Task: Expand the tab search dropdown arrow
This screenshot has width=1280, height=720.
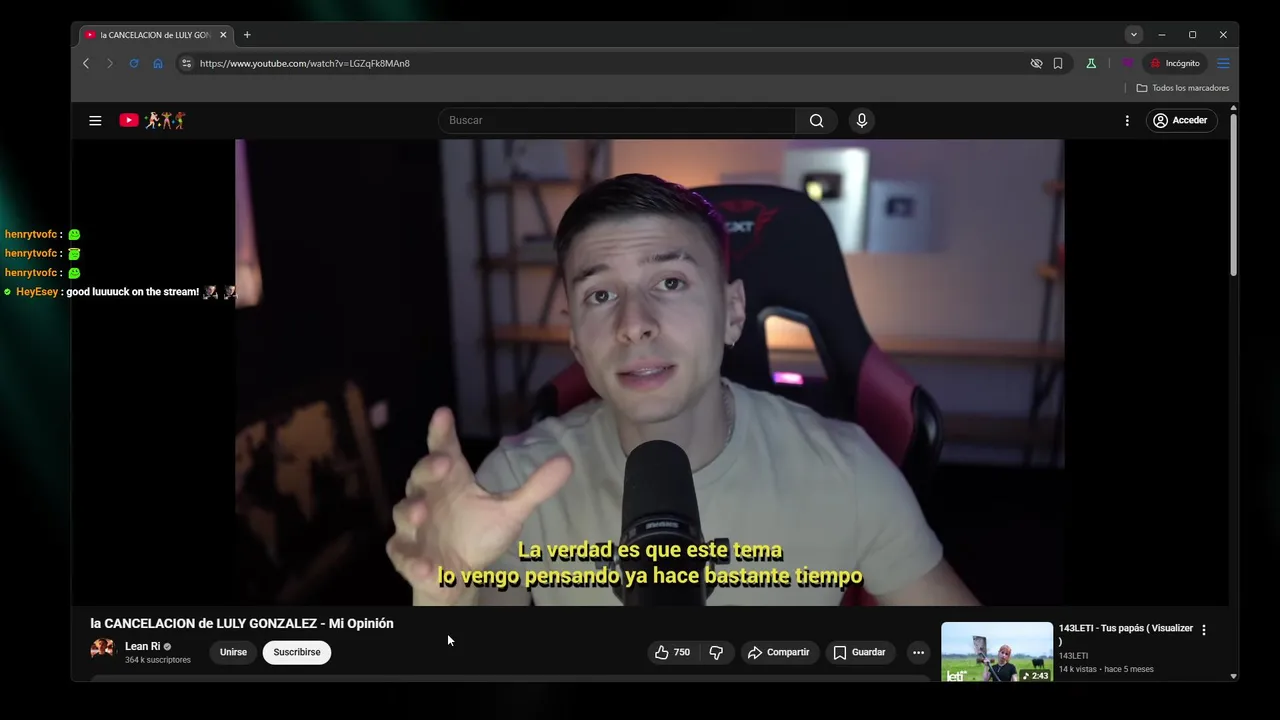Action: click(x=1133, y=35)
